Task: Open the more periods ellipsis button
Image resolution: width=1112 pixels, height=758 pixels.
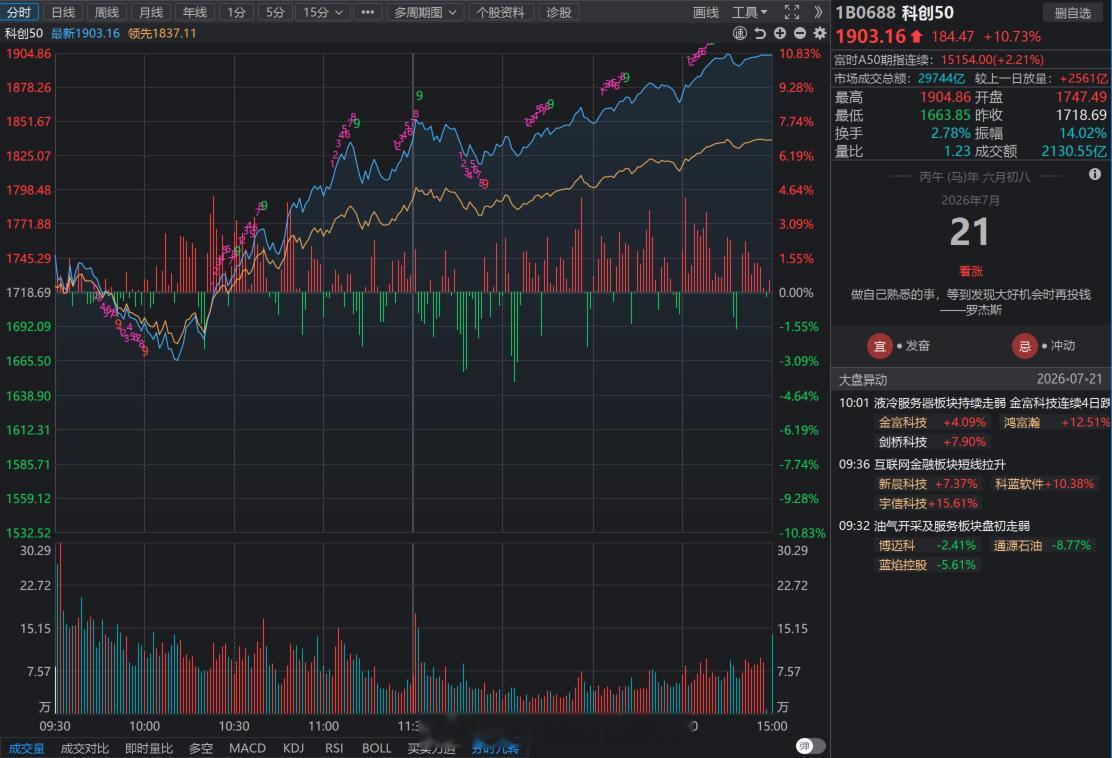Action: 367,12
